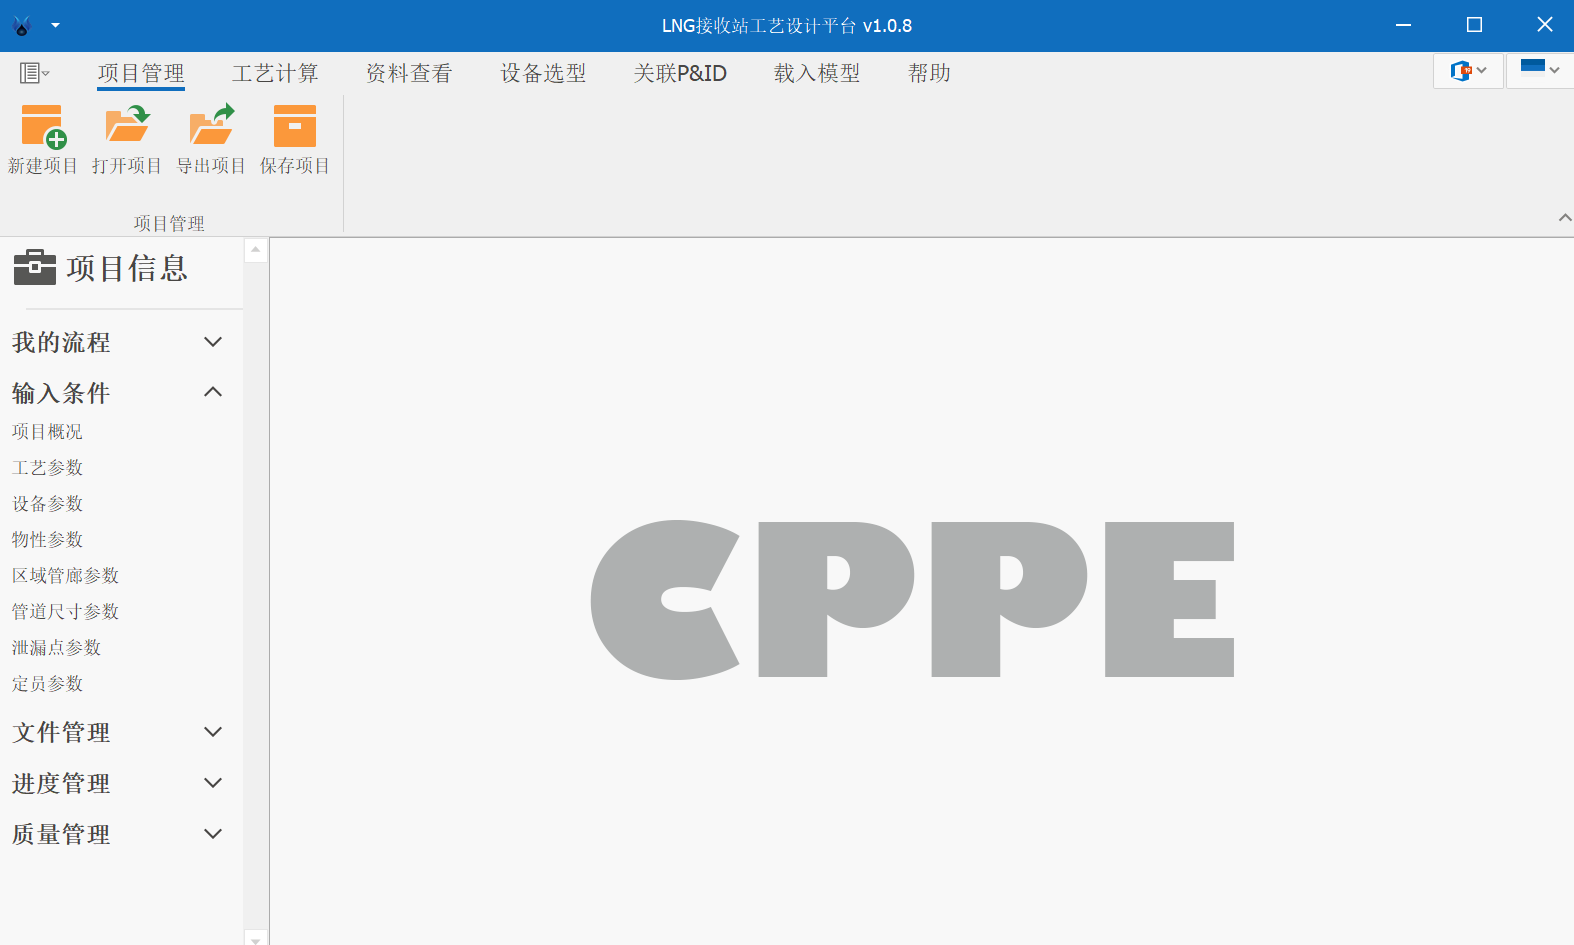Open 工艺参数 in the sidebar
The image size is (1574, 945).
47,468
